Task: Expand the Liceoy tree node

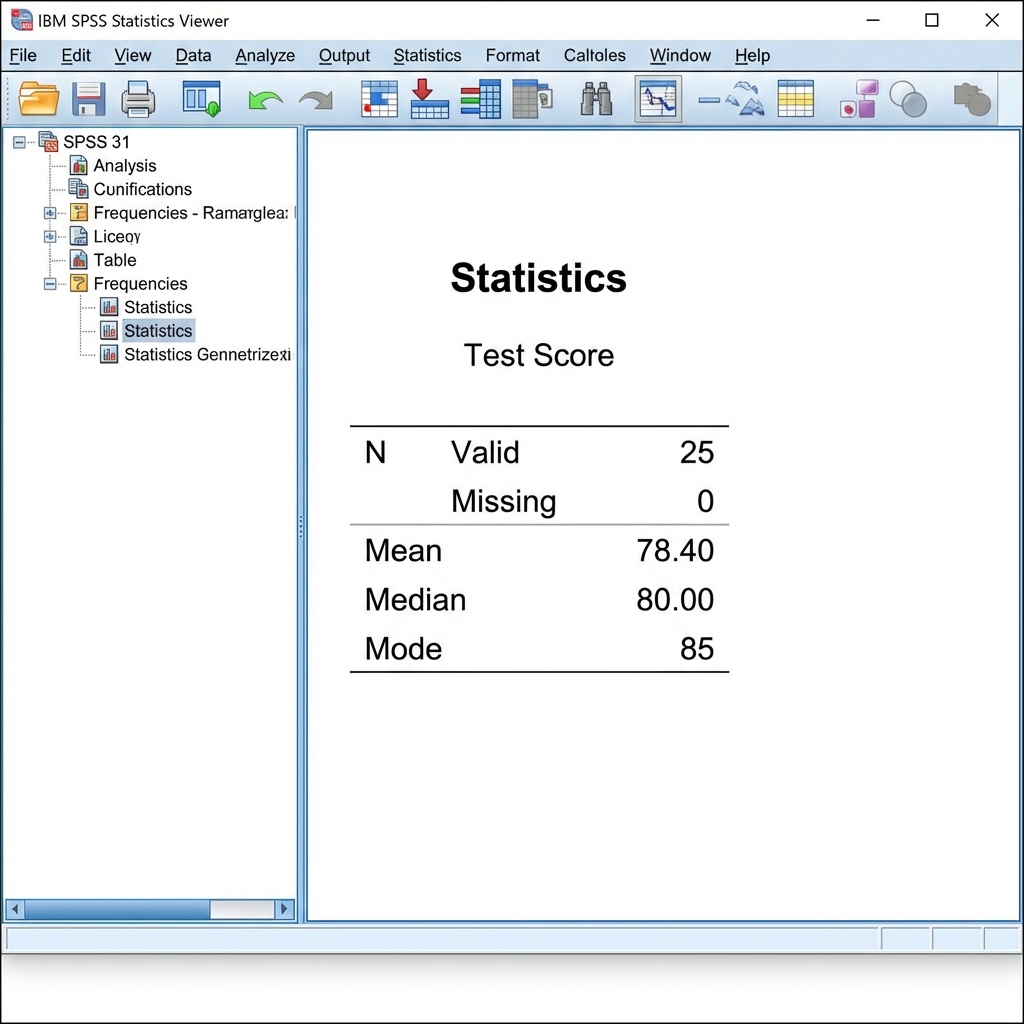Action: click(50, 237)
